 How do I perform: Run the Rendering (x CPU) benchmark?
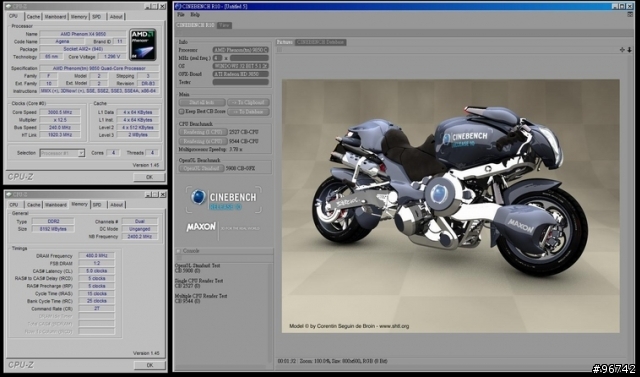pos(202,141)
